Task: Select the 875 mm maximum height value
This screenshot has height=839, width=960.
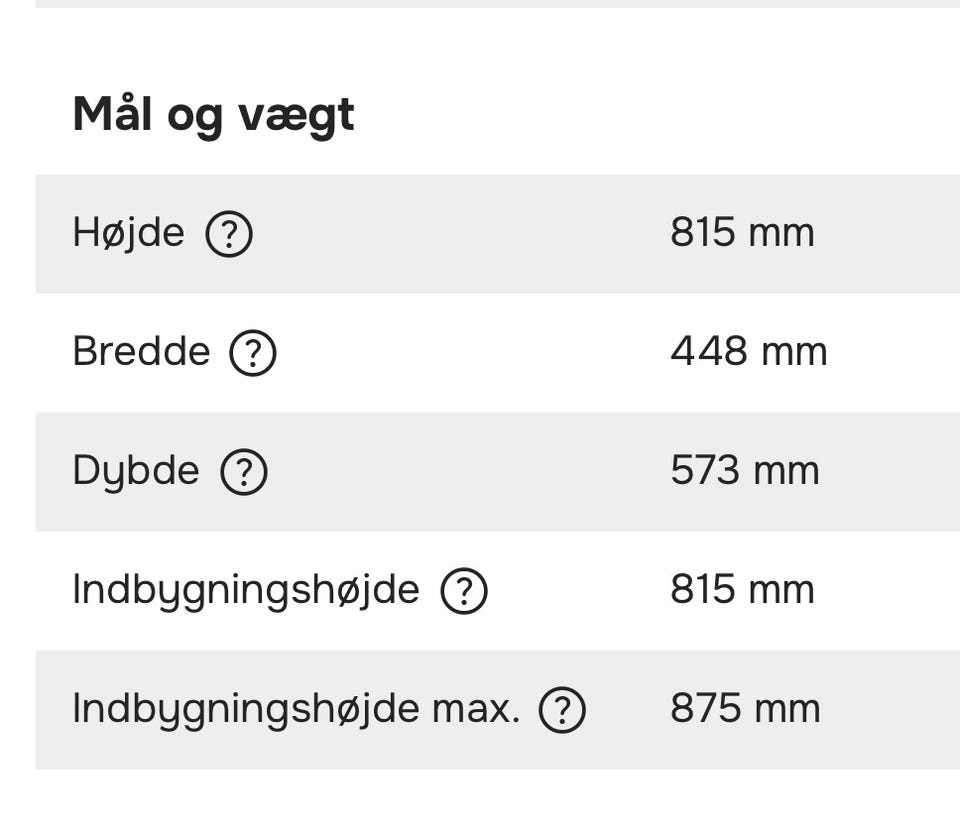Action: [745, 709]
